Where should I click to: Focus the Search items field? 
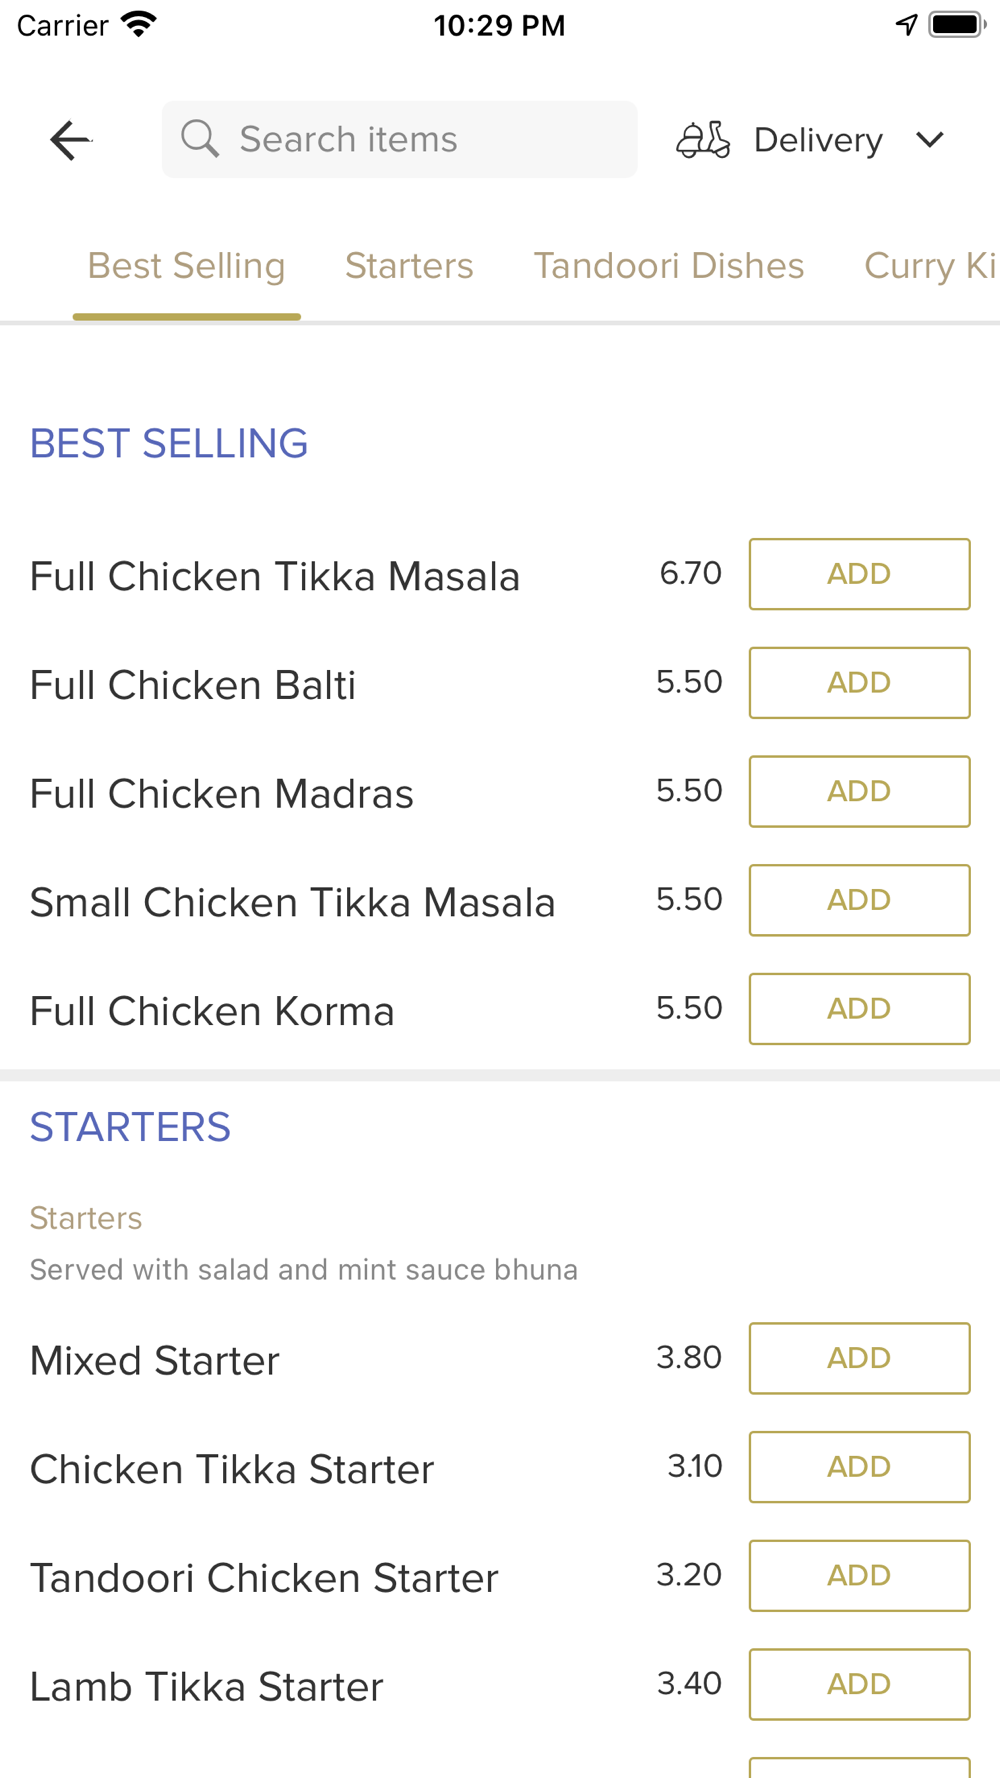420,139
